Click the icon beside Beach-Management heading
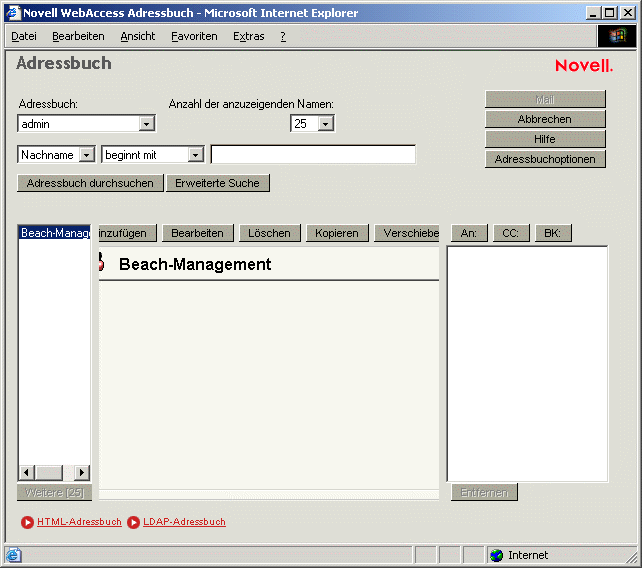 tap(101, 262)
